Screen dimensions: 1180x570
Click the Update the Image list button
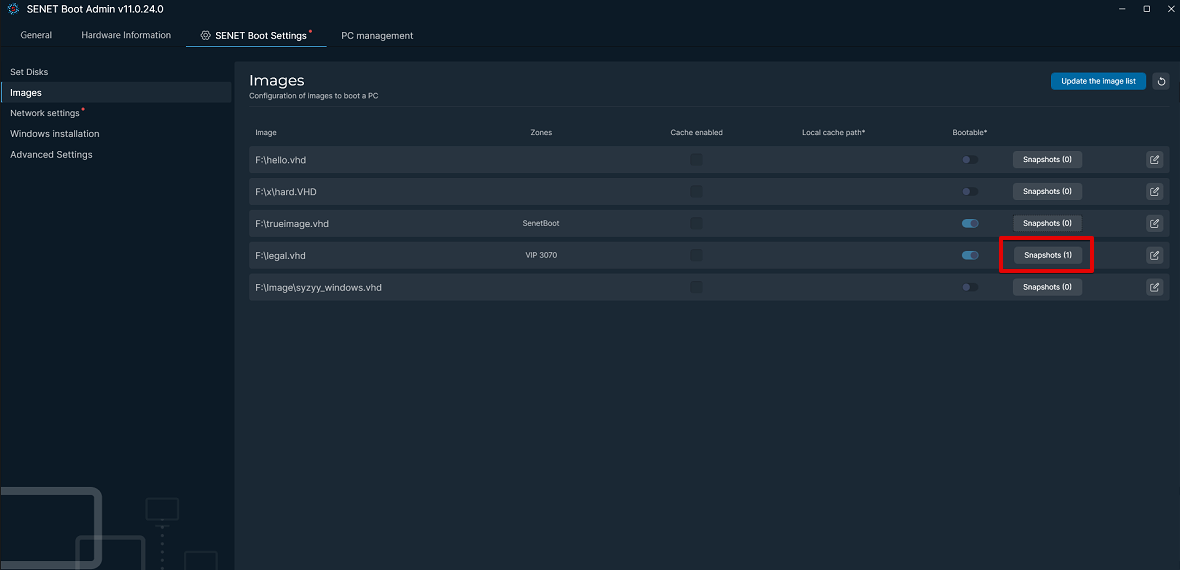pos(1098,81)
